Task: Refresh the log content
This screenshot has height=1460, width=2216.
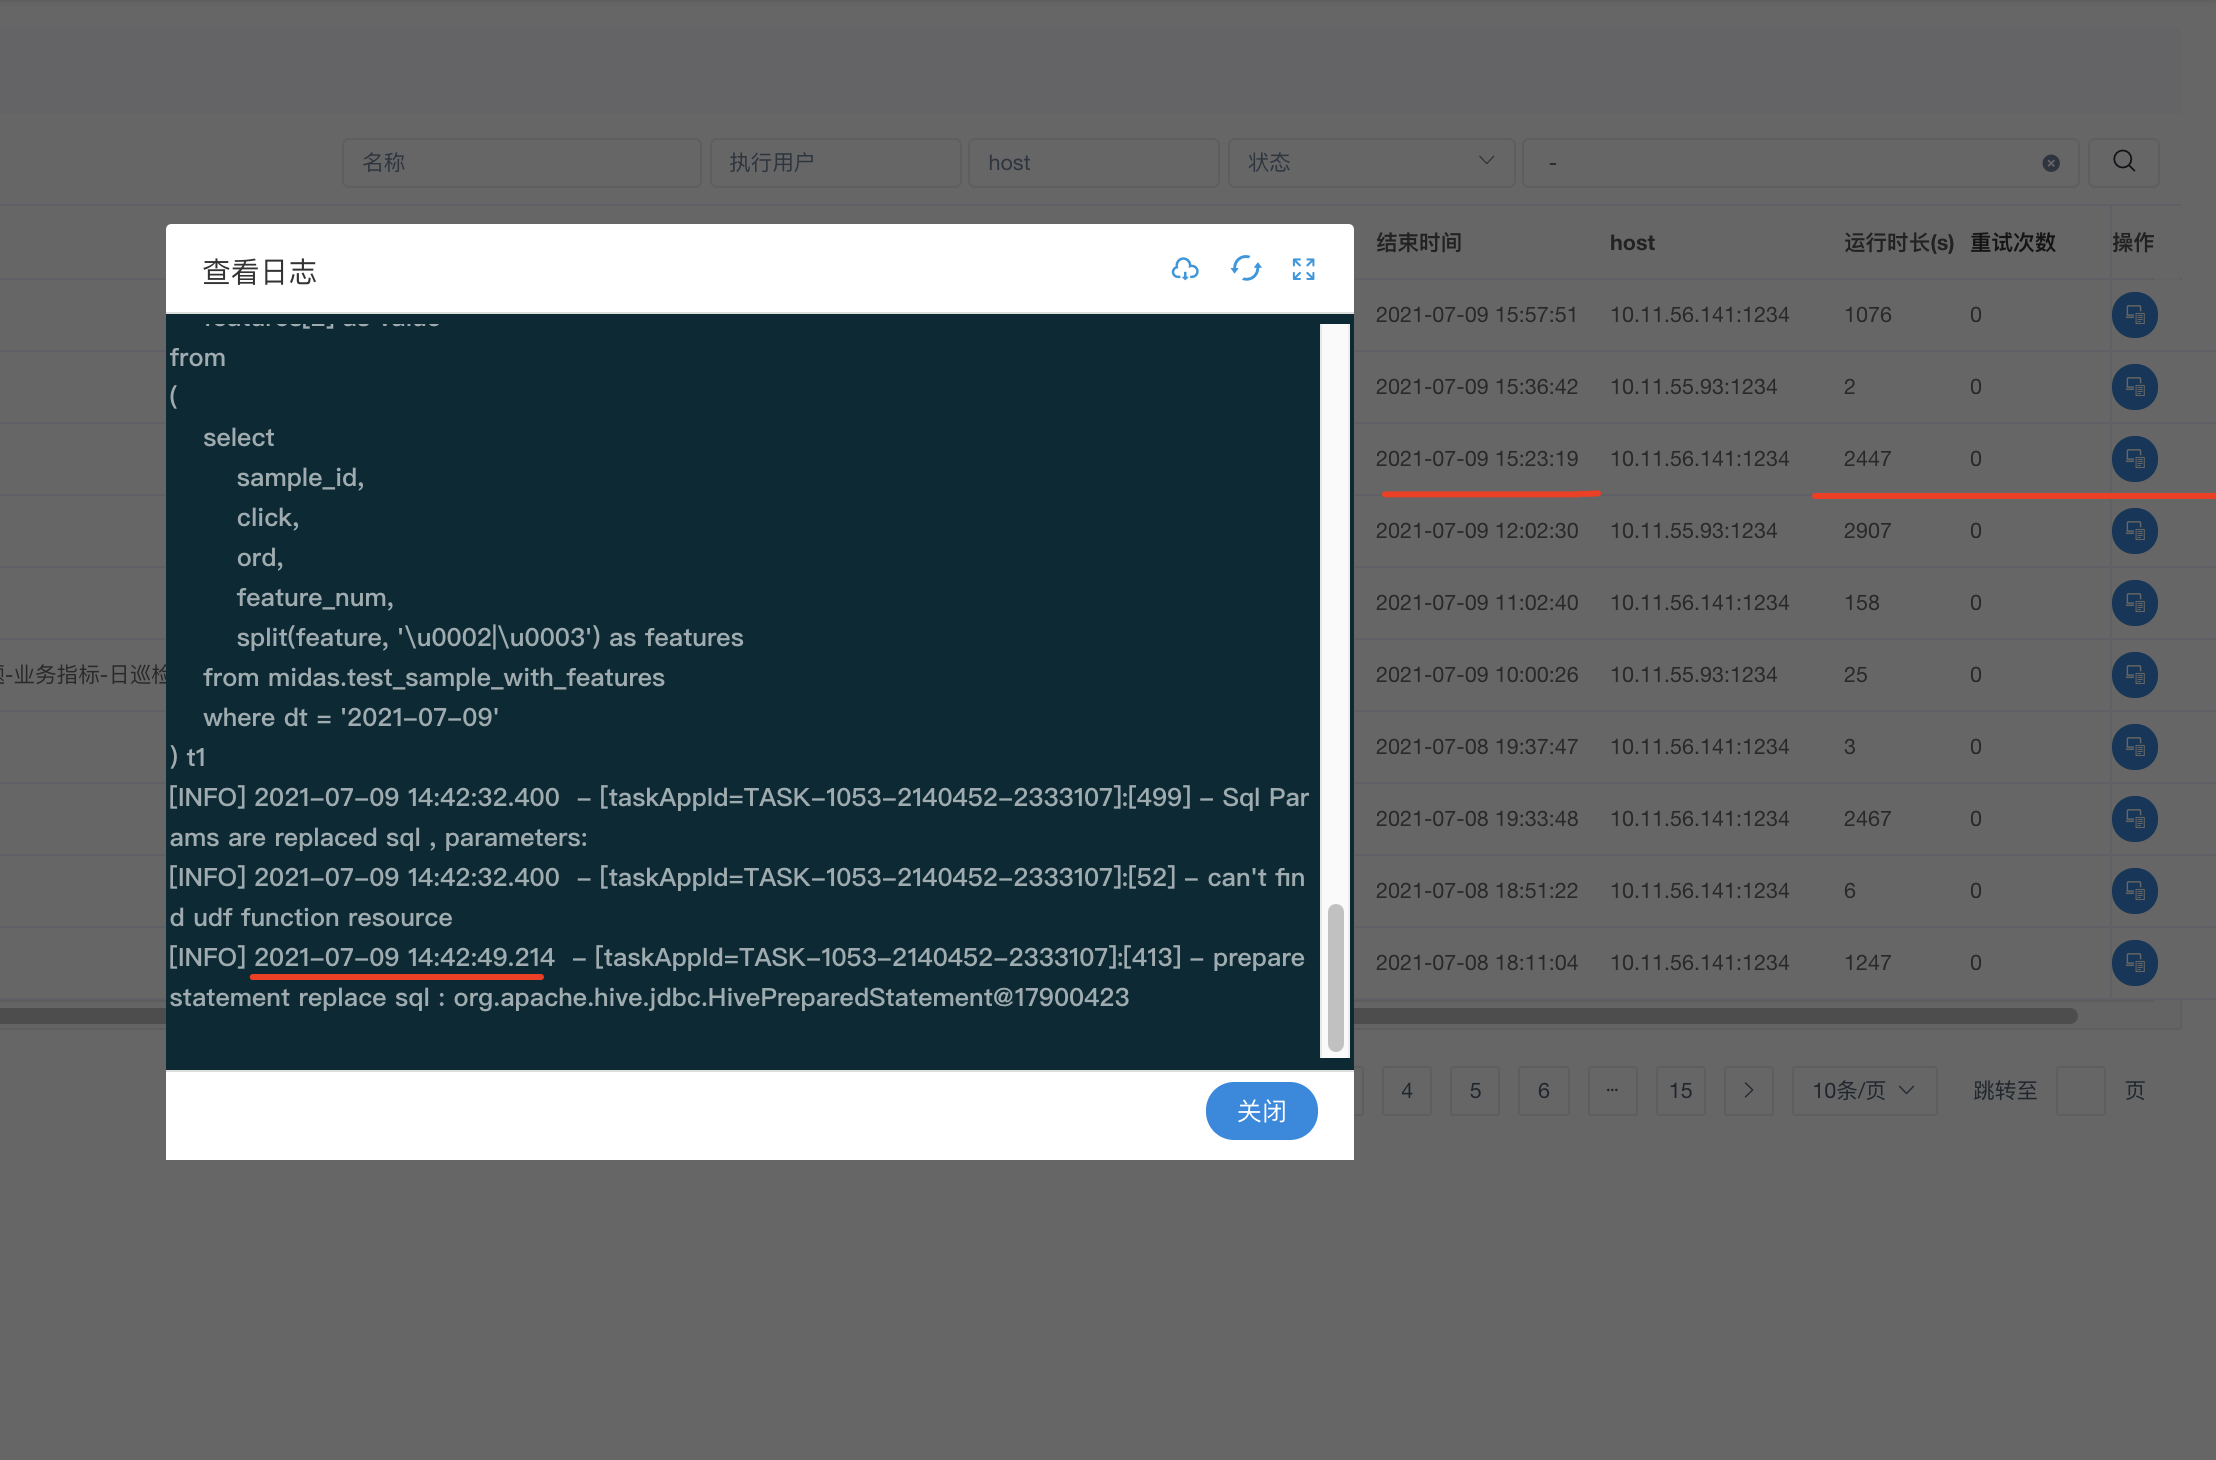Action: [x=1245, y=269]
